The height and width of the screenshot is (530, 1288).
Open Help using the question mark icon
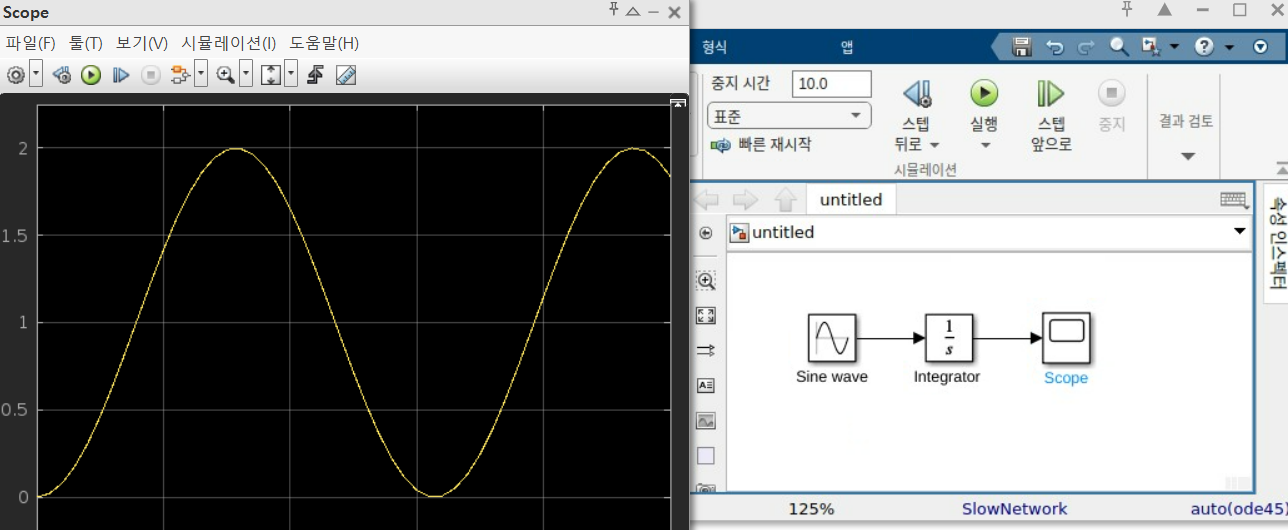click(x=1205, y=47)
